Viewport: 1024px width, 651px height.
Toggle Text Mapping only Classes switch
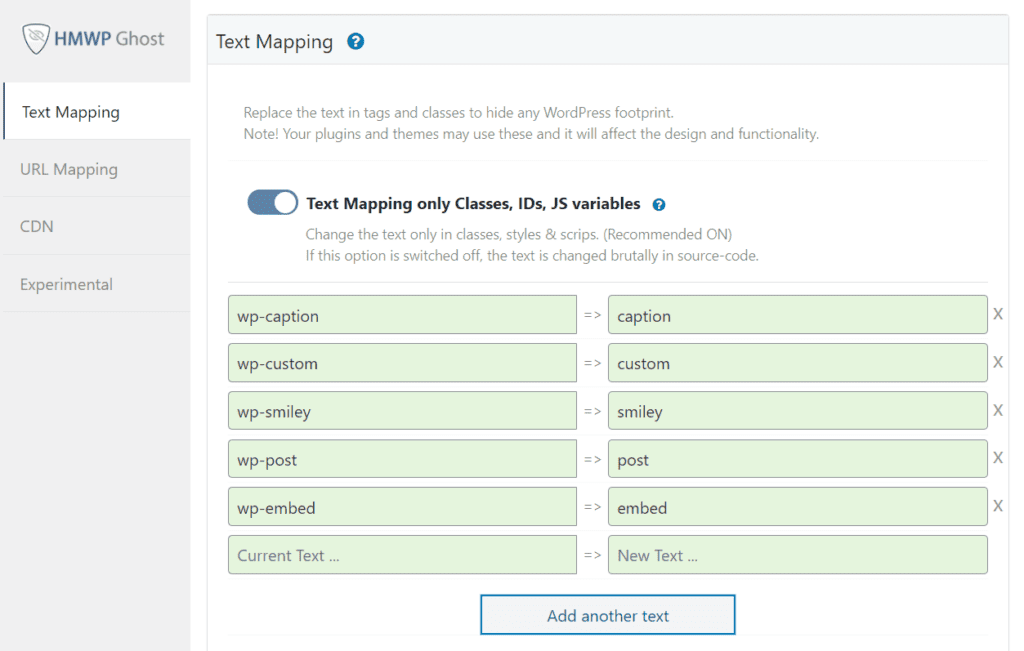(x=273, y=203)
